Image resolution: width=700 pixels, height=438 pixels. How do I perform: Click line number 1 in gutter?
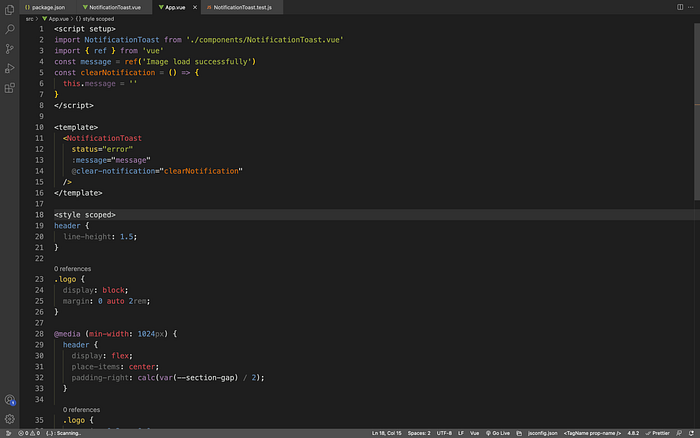(x=42, y=29)
